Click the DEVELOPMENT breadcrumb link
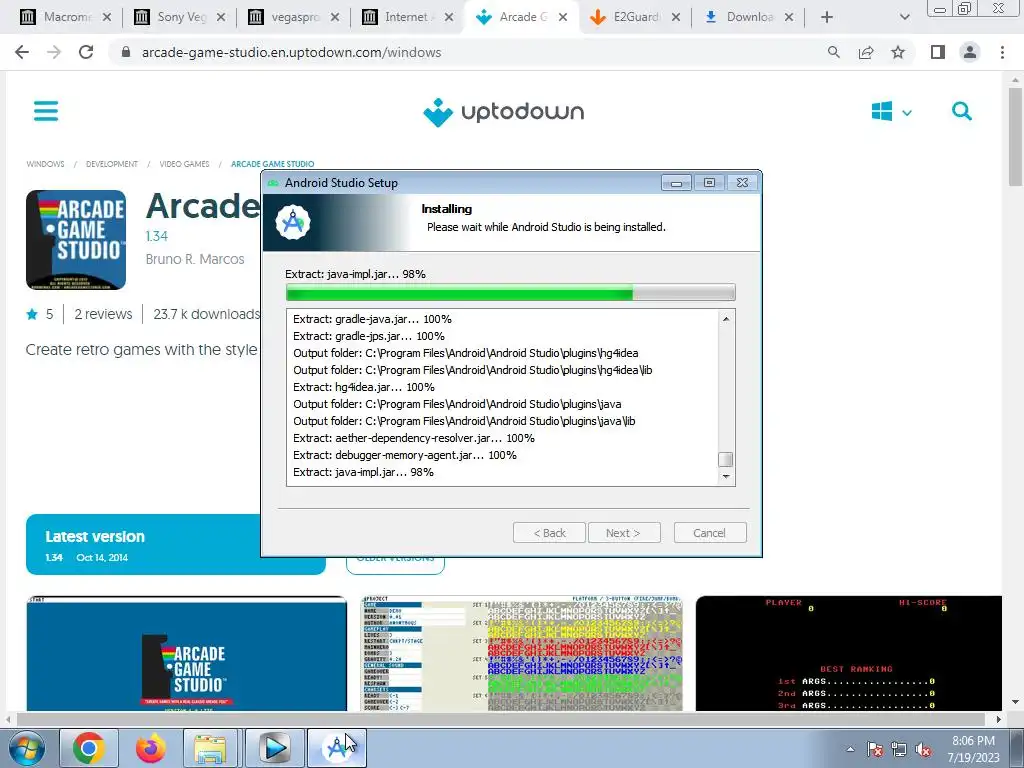1024x768 pixels. coord(112,164)
